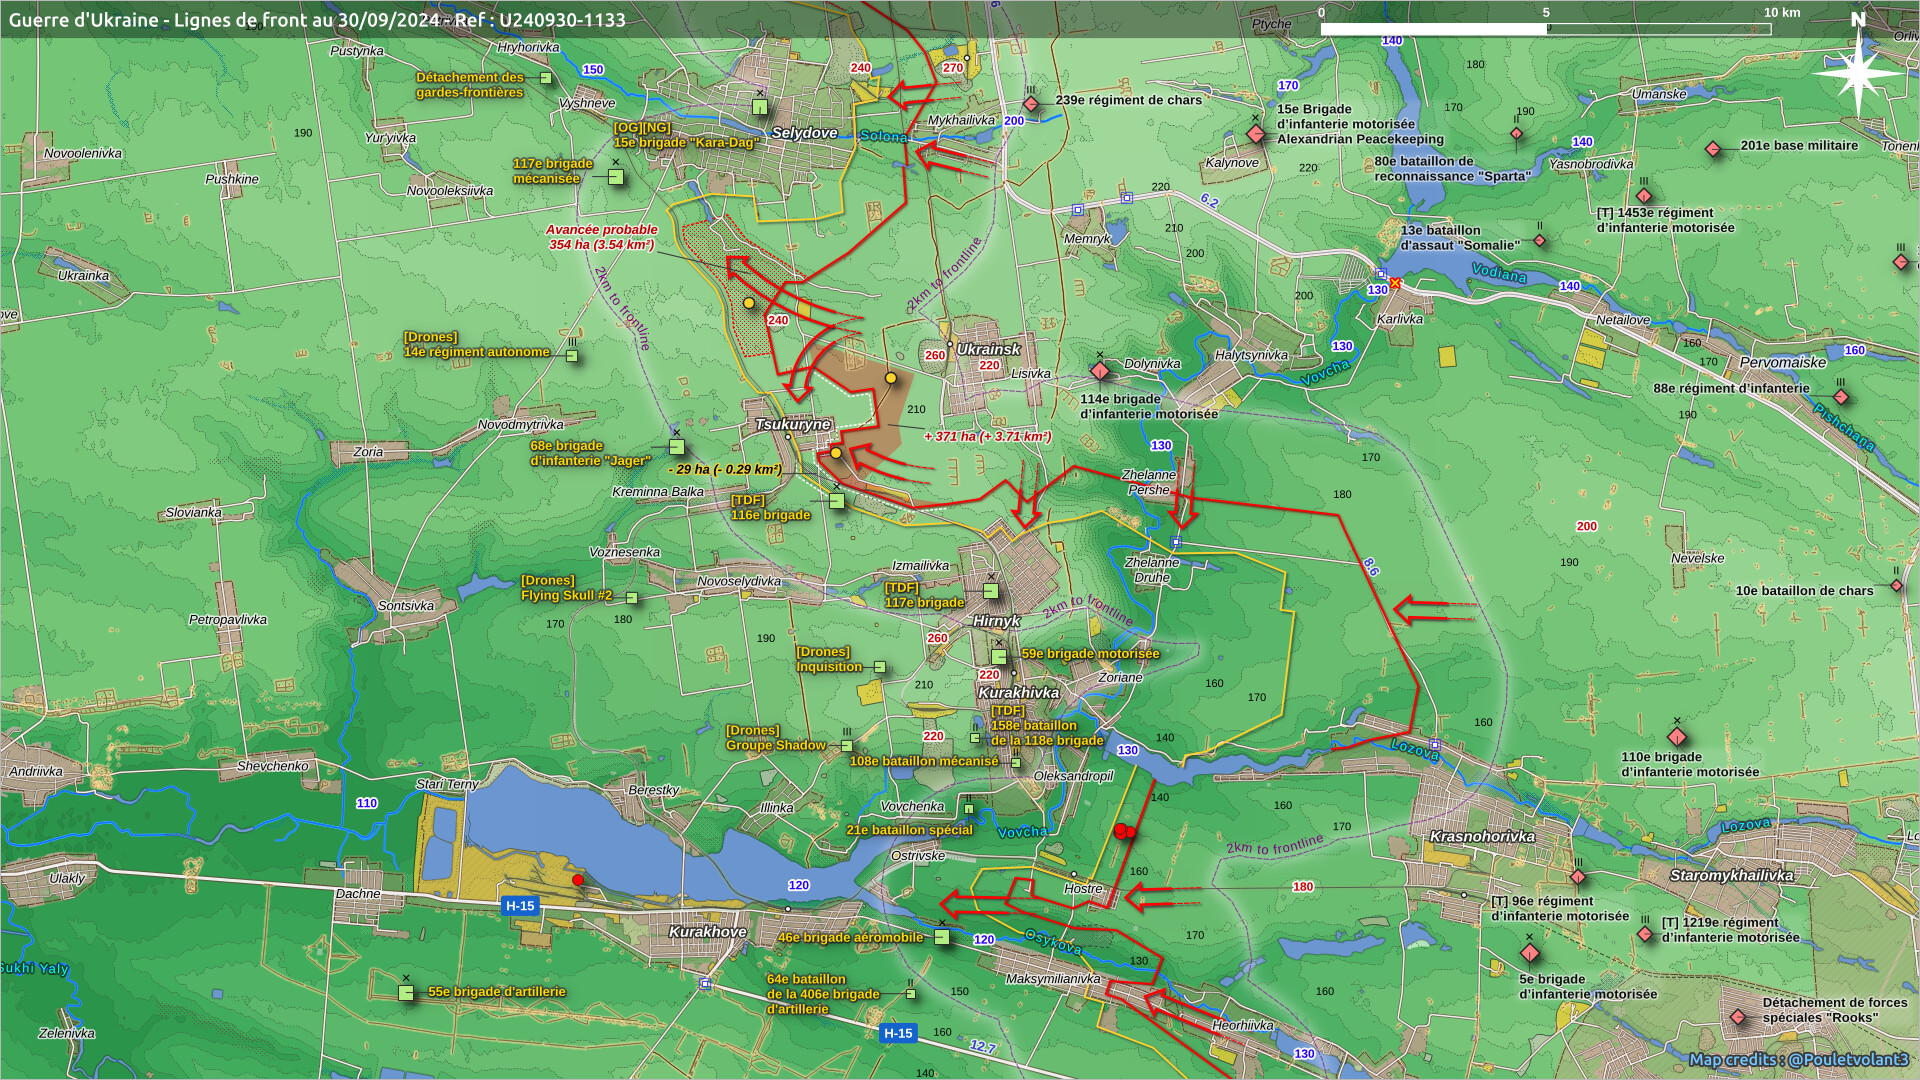Click the distance scale bar

pyautogui.click(x=1545, y=28)
